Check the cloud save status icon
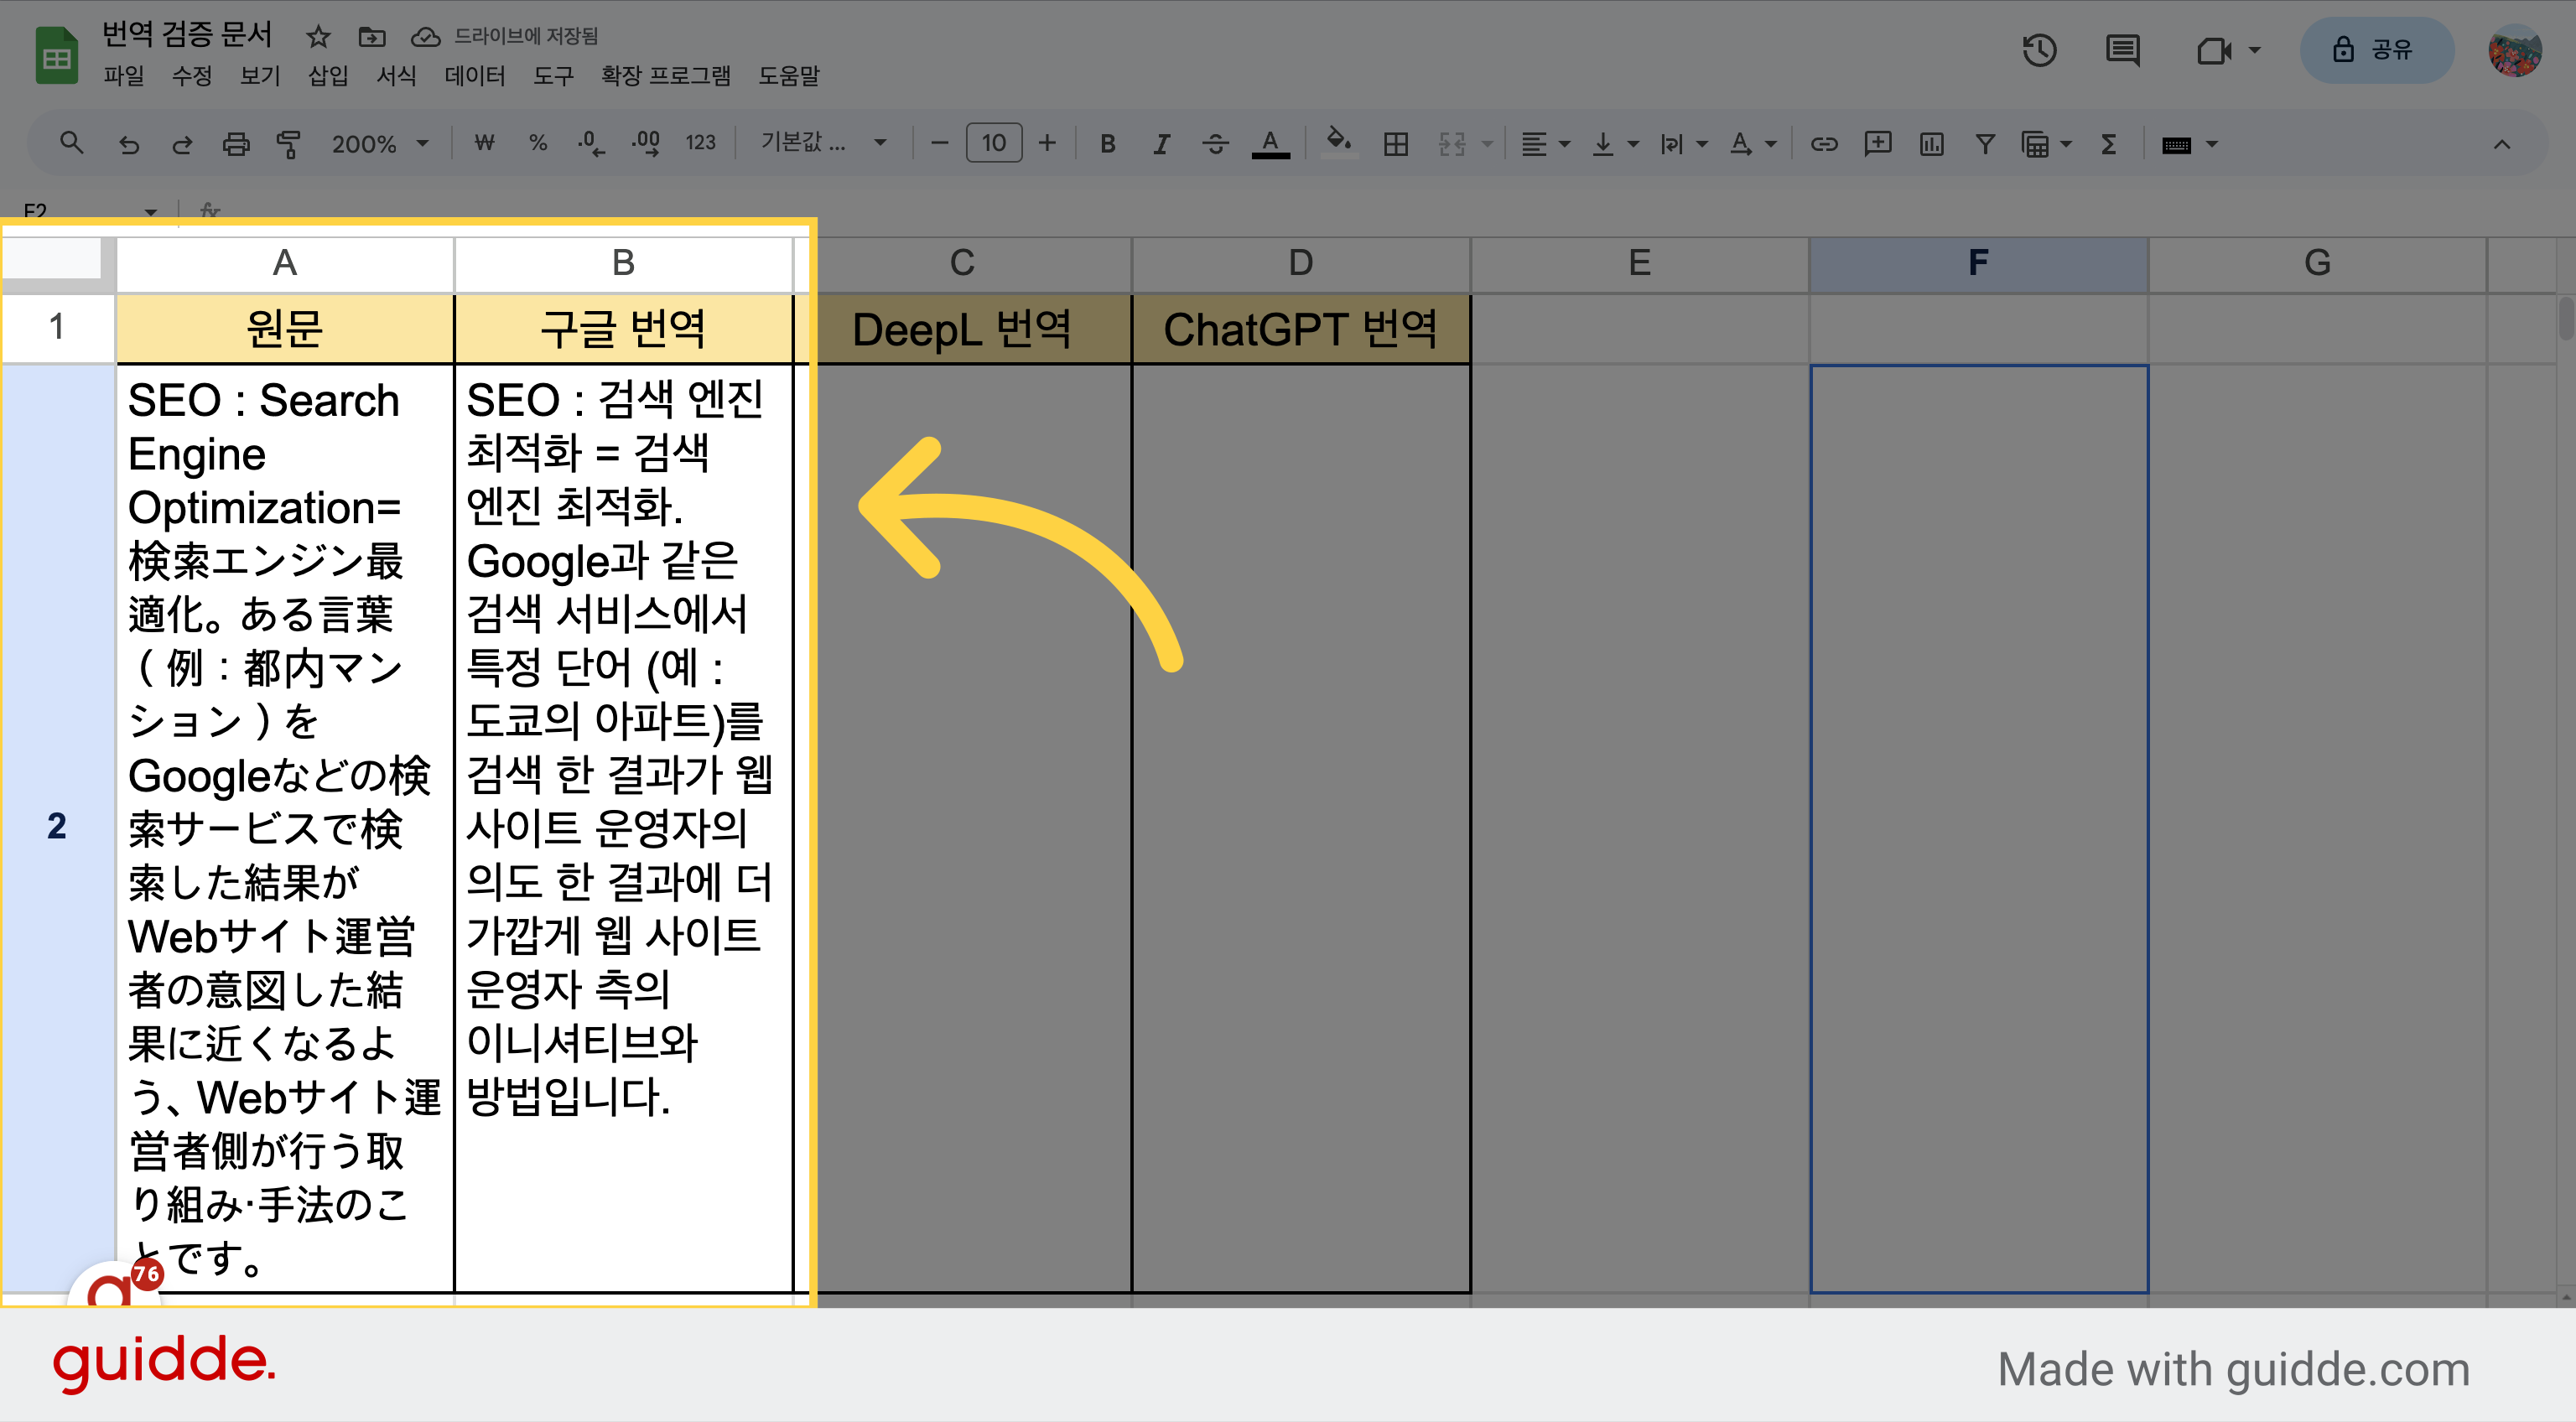The height and width of the screenshot is (1422, 2576). [425, 36]
